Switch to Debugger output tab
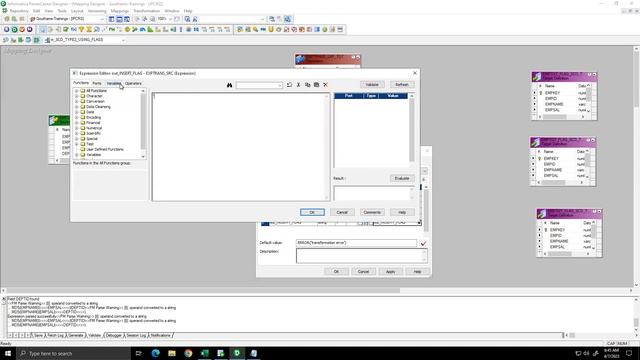The image size is (640, 360). click(113, 335)
